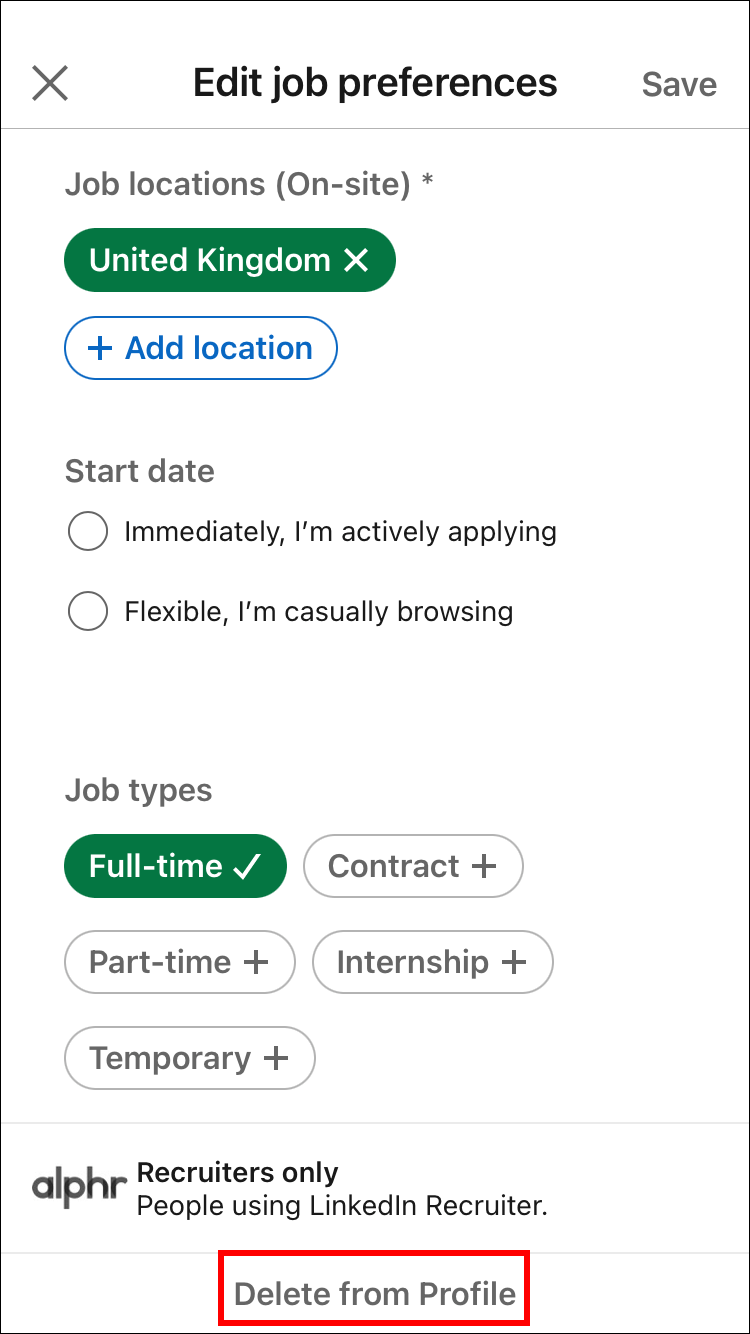750x1334 pixels.
Task: Enable the Contract job type
Action: coord(413,866)
